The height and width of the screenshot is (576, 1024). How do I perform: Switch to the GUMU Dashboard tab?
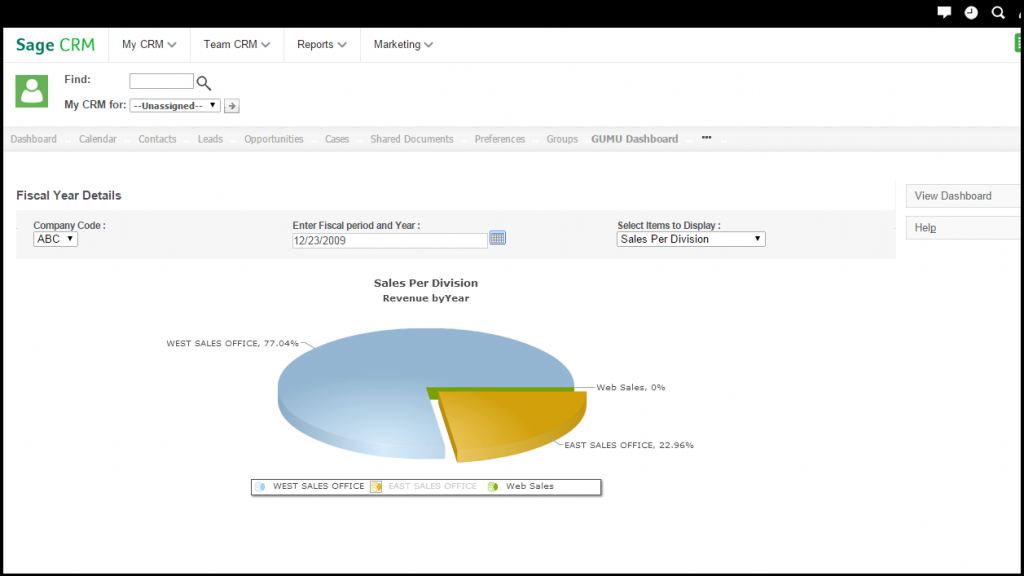(x=635, y=139)
